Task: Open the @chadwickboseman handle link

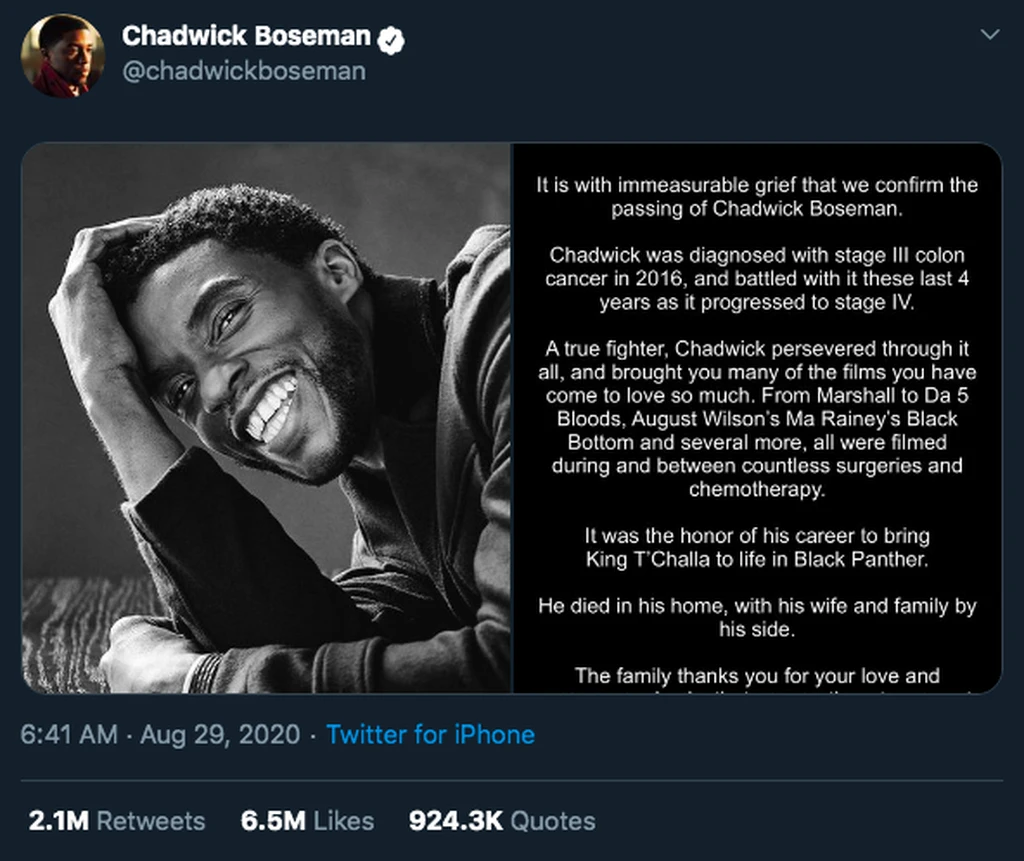Action: [244, 71]
